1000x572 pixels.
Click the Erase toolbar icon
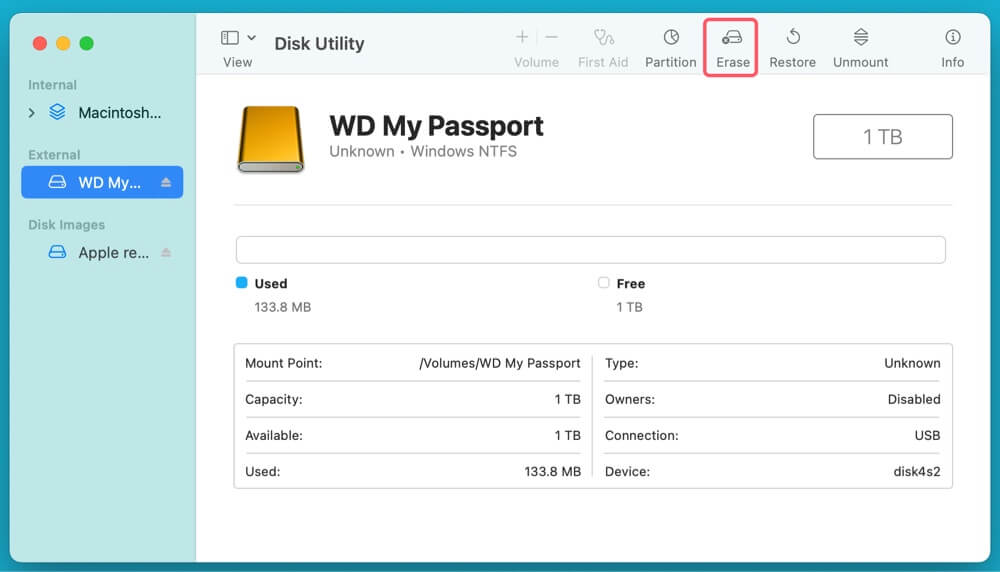point(732,39)
